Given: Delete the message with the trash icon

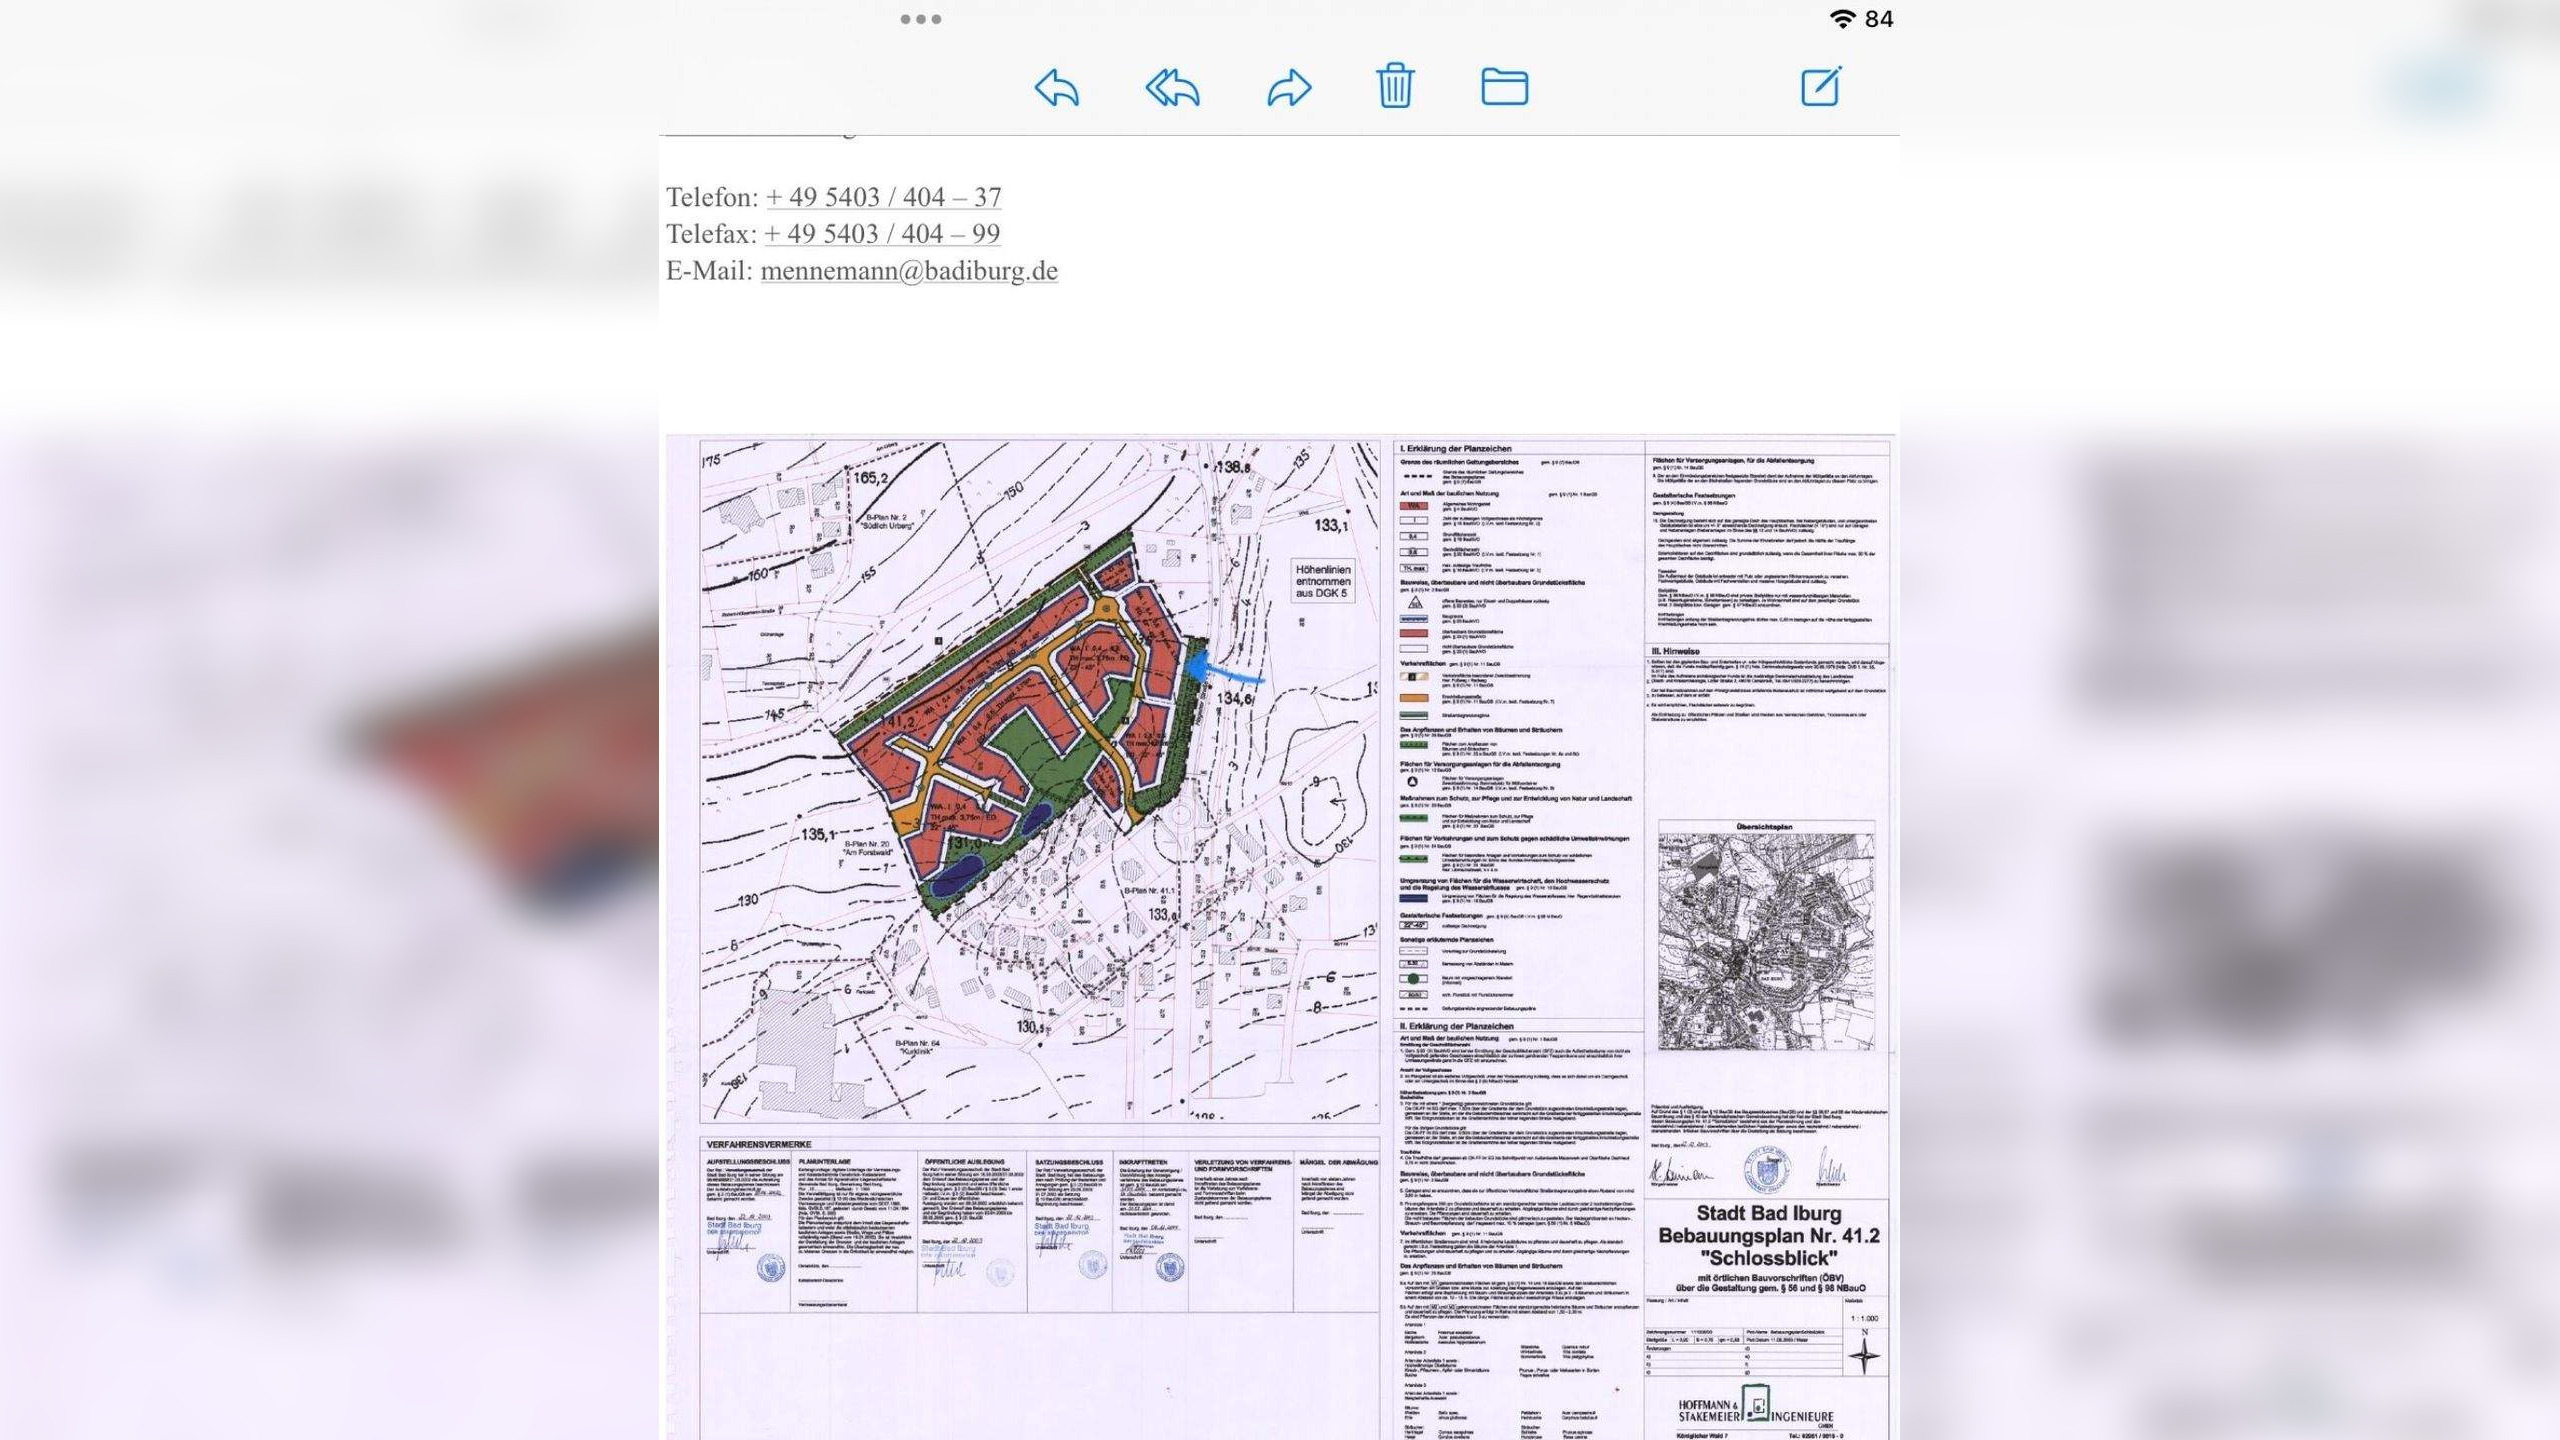Looking at the screenshot, I should pyautogui.click(x=1395, y=86).
